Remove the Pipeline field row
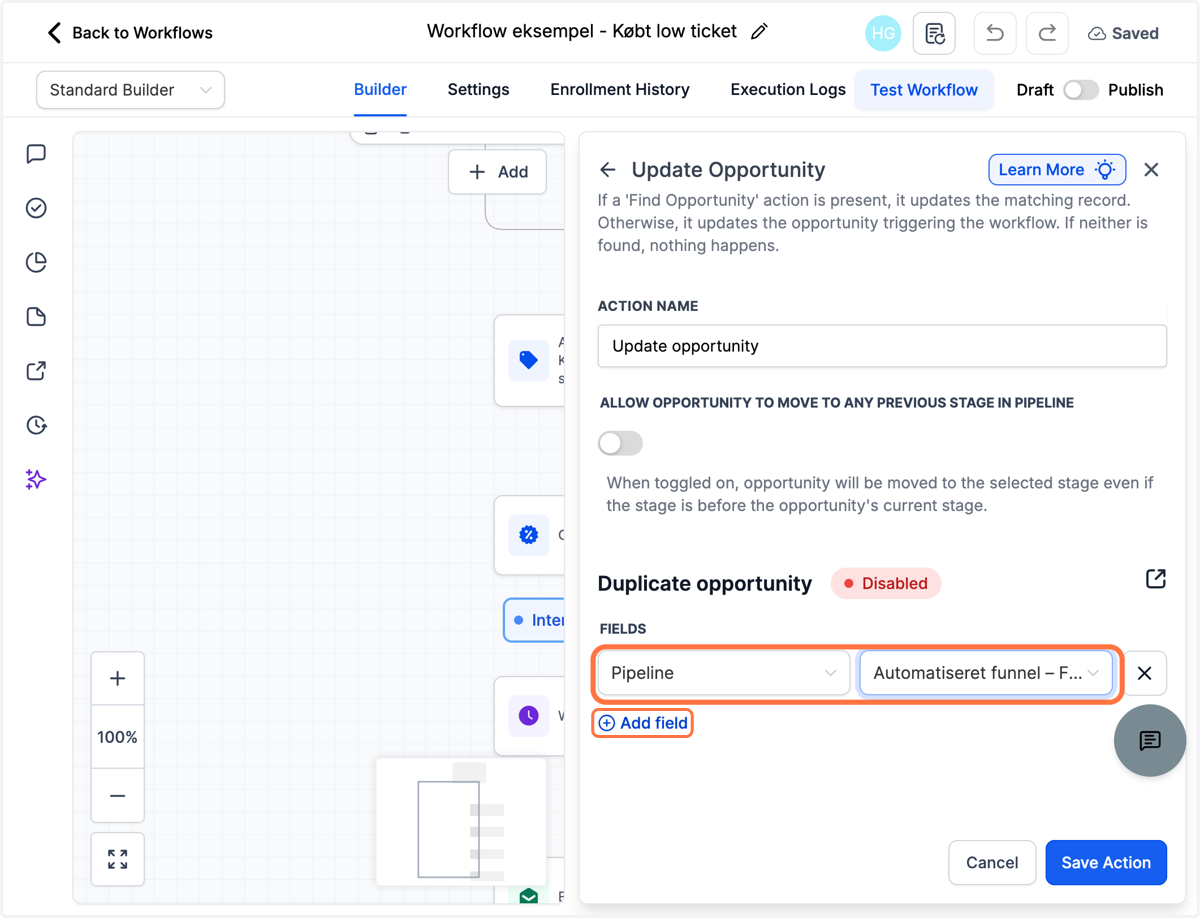The image size is (1200, 918). coord(1145,673)
